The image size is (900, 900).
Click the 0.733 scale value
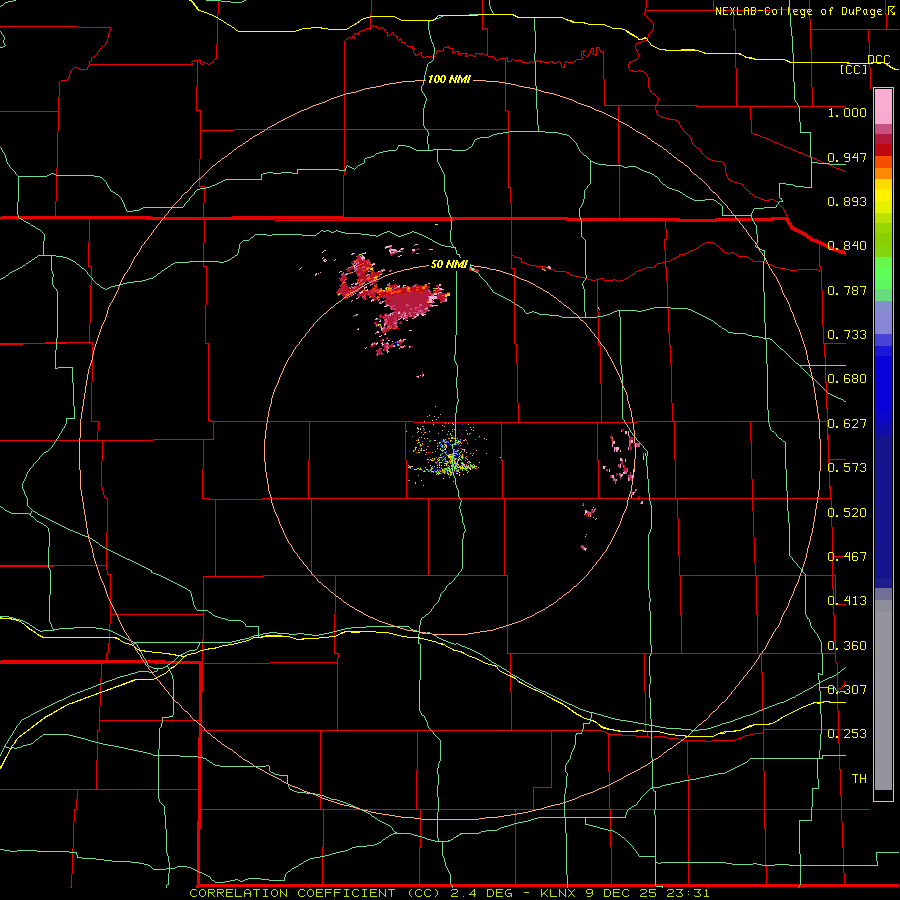(847, 335)
